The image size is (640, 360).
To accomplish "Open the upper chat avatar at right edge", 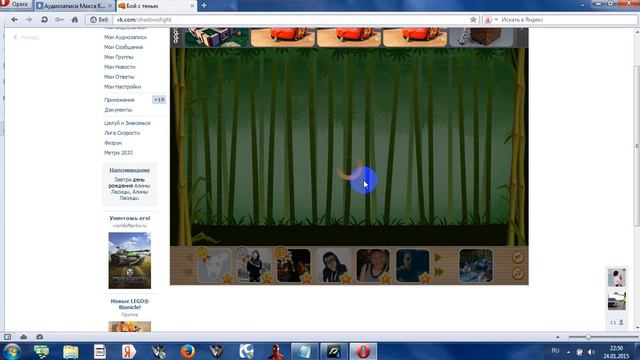I will coord(617,278).
